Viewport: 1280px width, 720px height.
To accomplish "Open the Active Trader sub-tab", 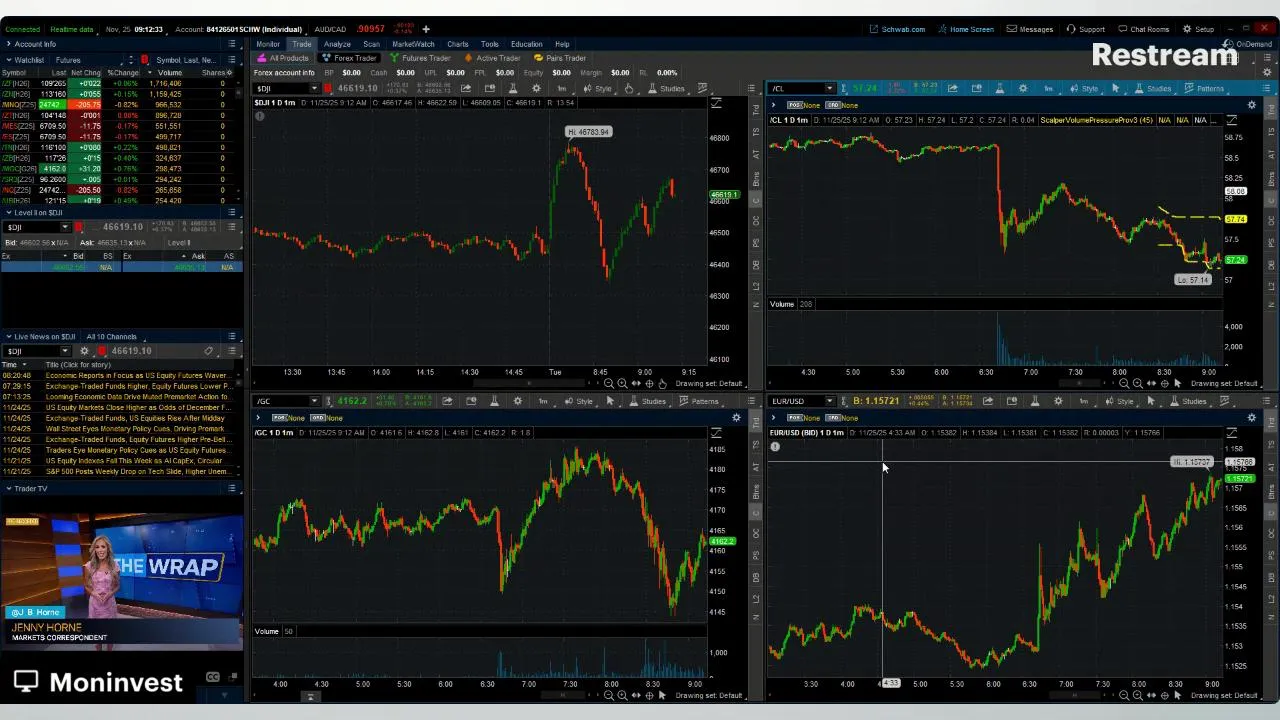I will coord(492,58).
